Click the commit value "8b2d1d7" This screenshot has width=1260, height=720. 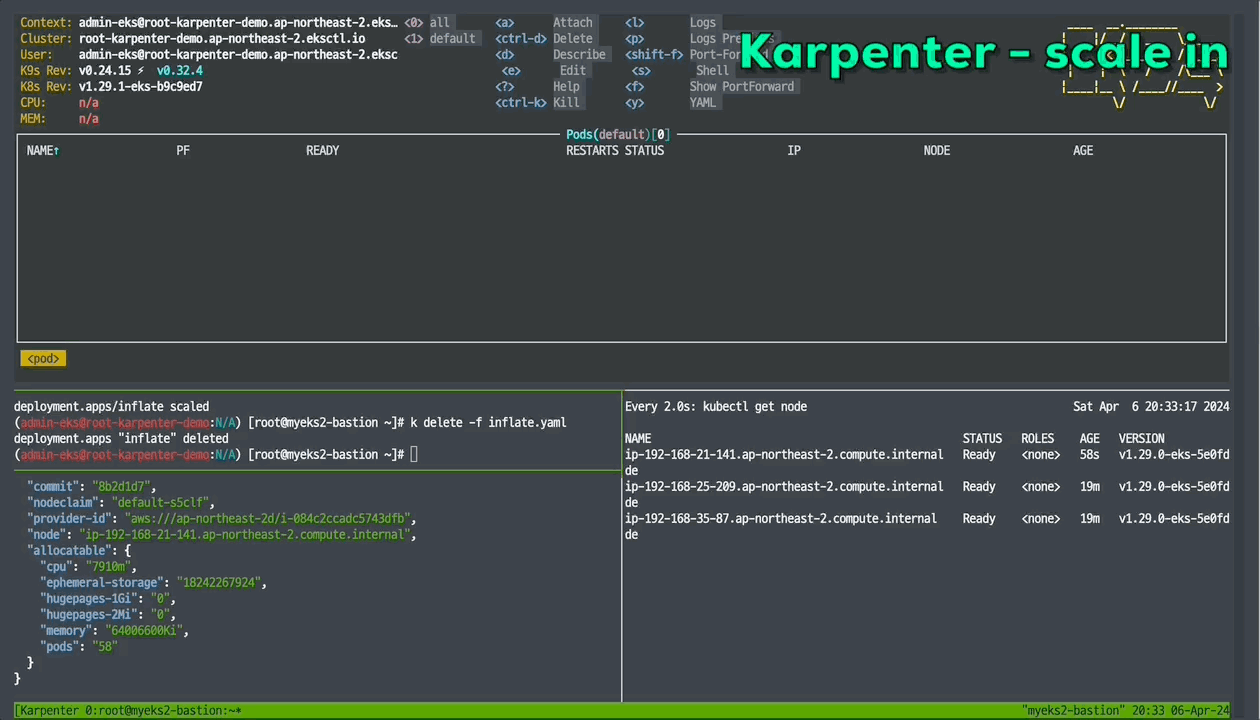[123, 486]
